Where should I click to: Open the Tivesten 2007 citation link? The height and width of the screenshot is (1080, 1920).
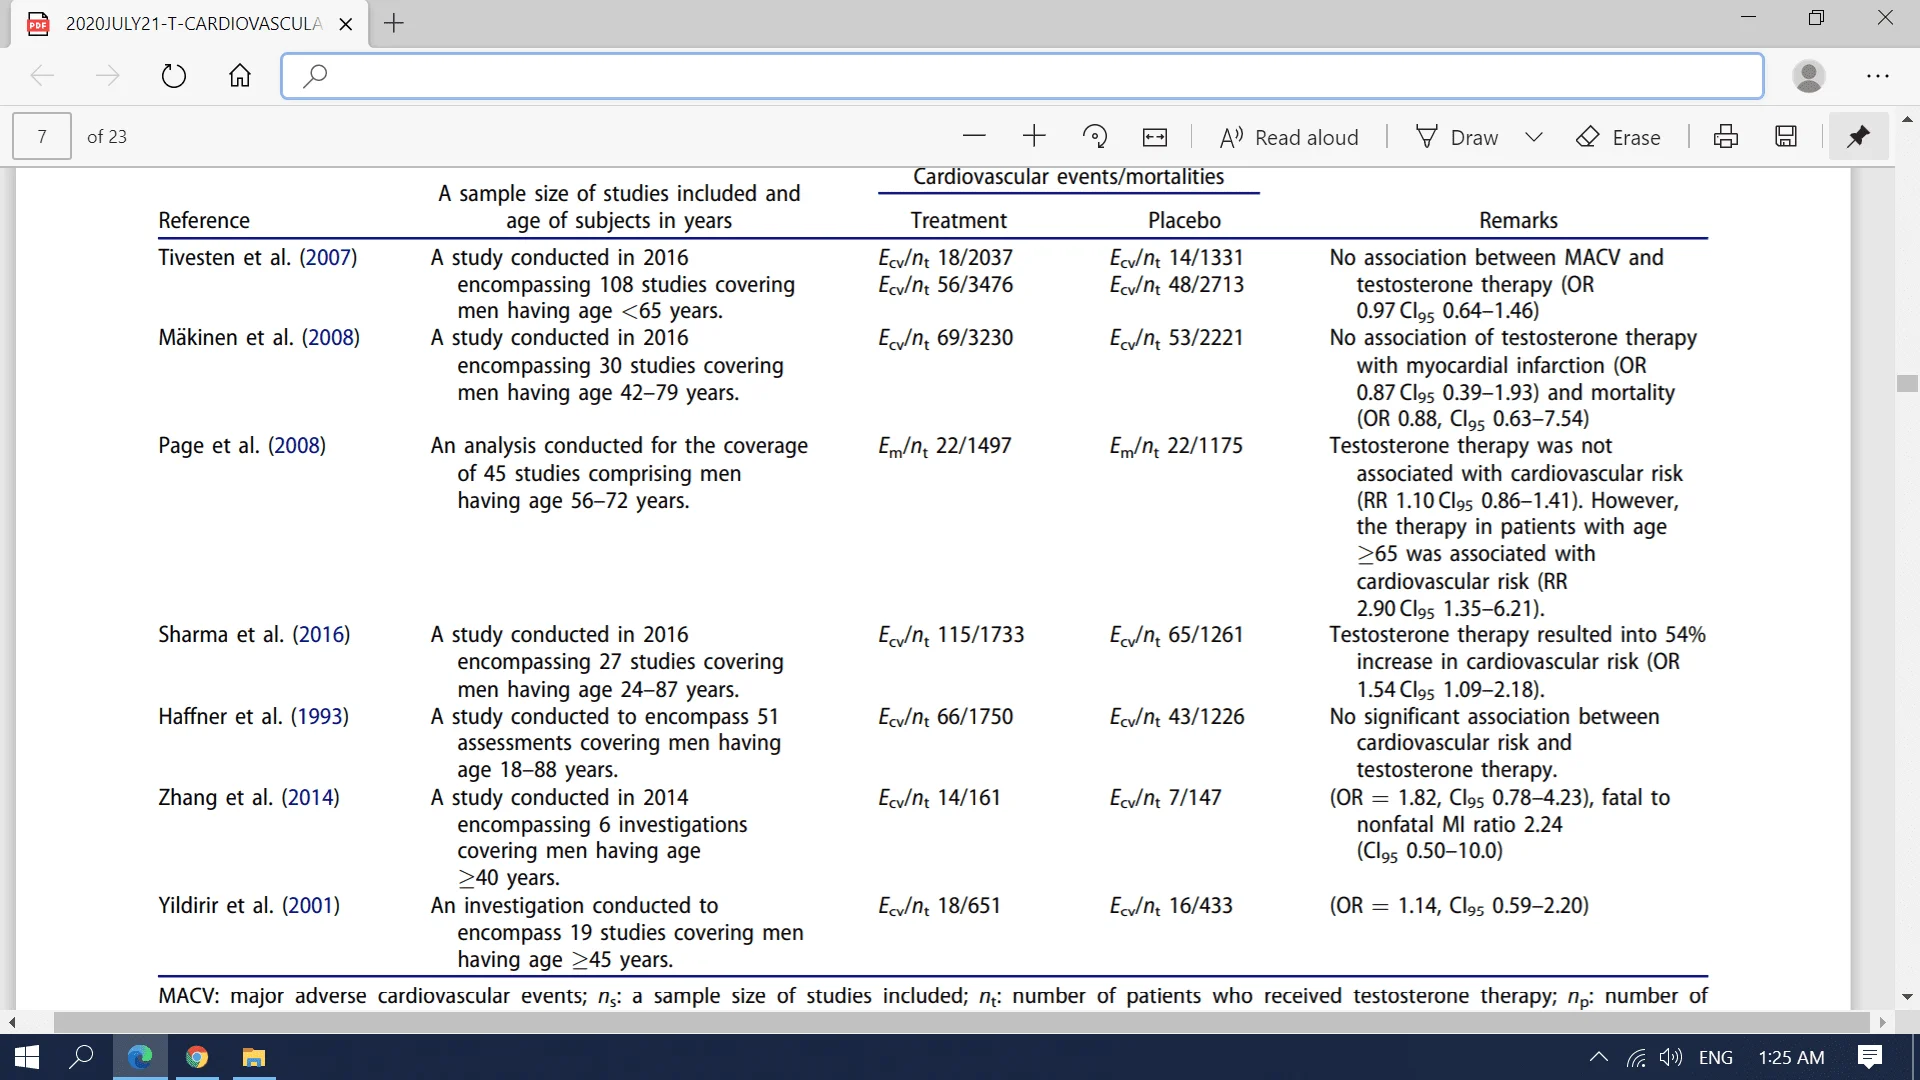point(328,257)
